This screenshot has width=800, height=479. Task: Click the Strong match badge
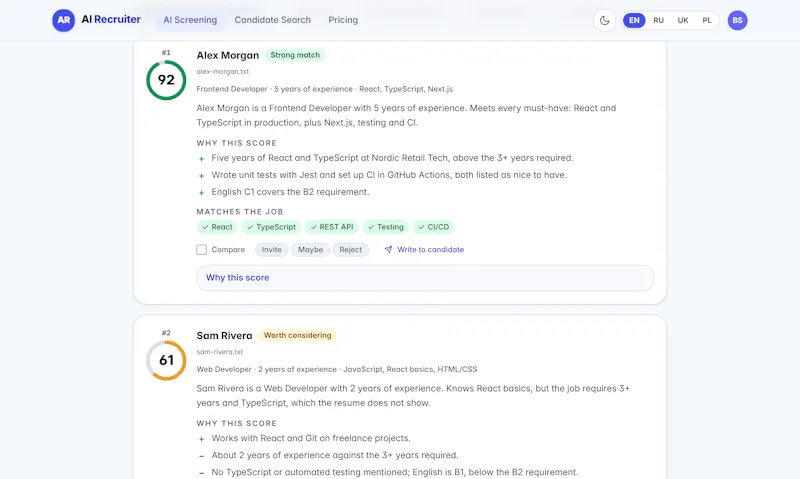coord(295,55)
